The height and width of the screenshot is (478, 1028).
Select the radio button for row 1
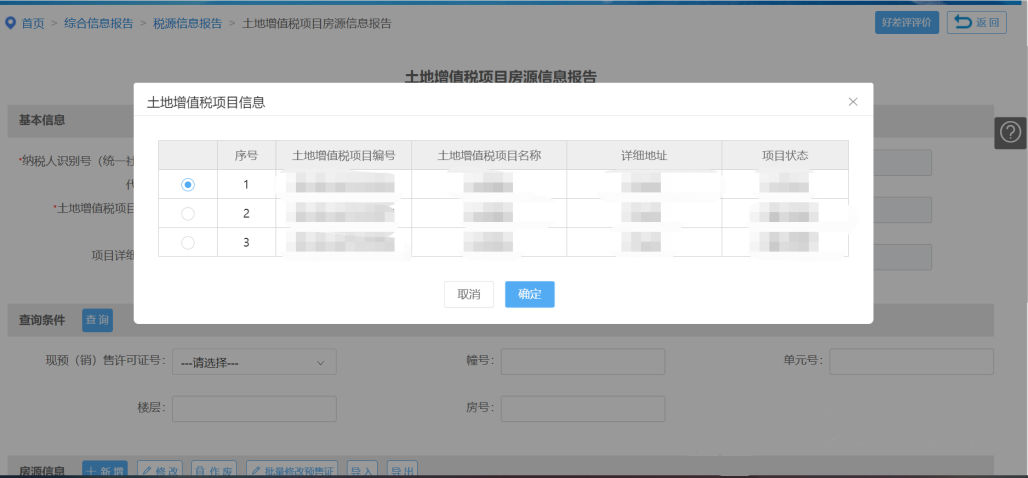(188, 185)
